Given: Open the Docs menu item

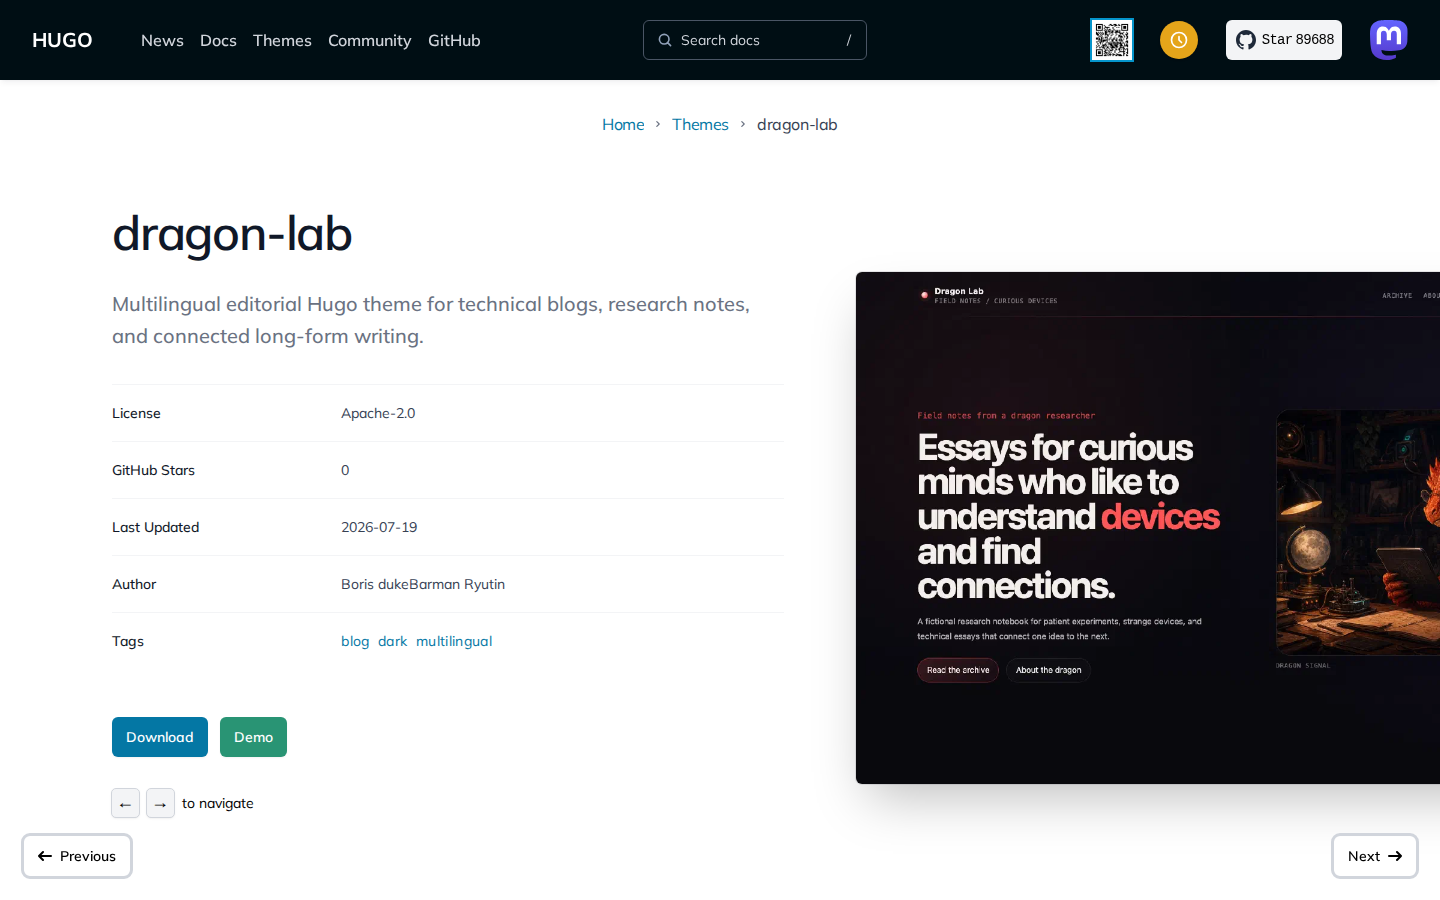Looking at the screenshot, I should 218,40.
